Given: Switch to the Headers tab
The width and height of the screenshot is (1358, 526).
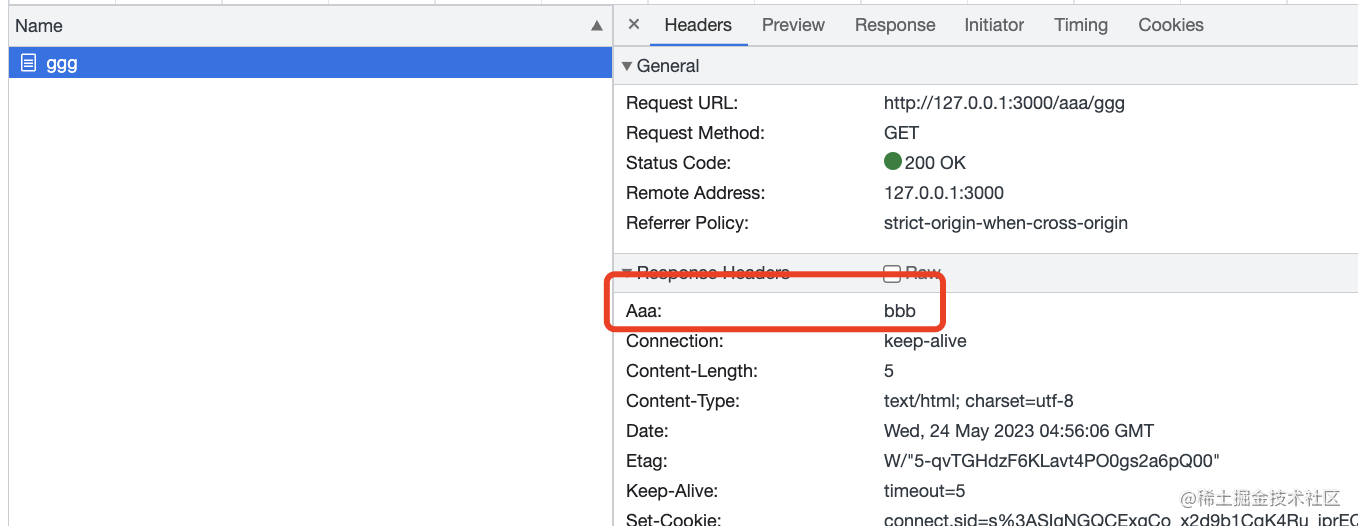Looking at the screenshot, I should [x=697, y=25].
